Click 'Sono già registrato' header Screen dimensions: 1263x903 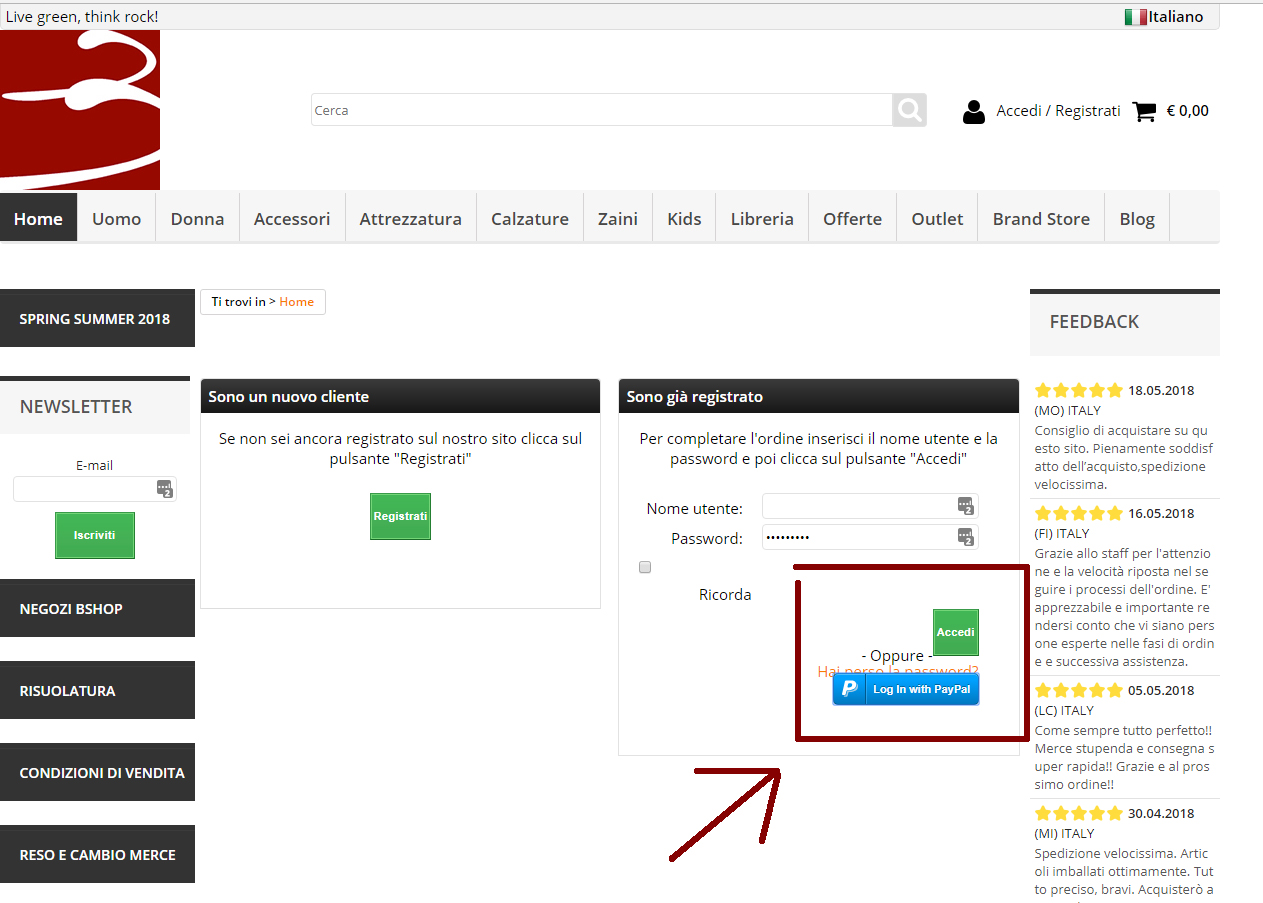[819, 396]
